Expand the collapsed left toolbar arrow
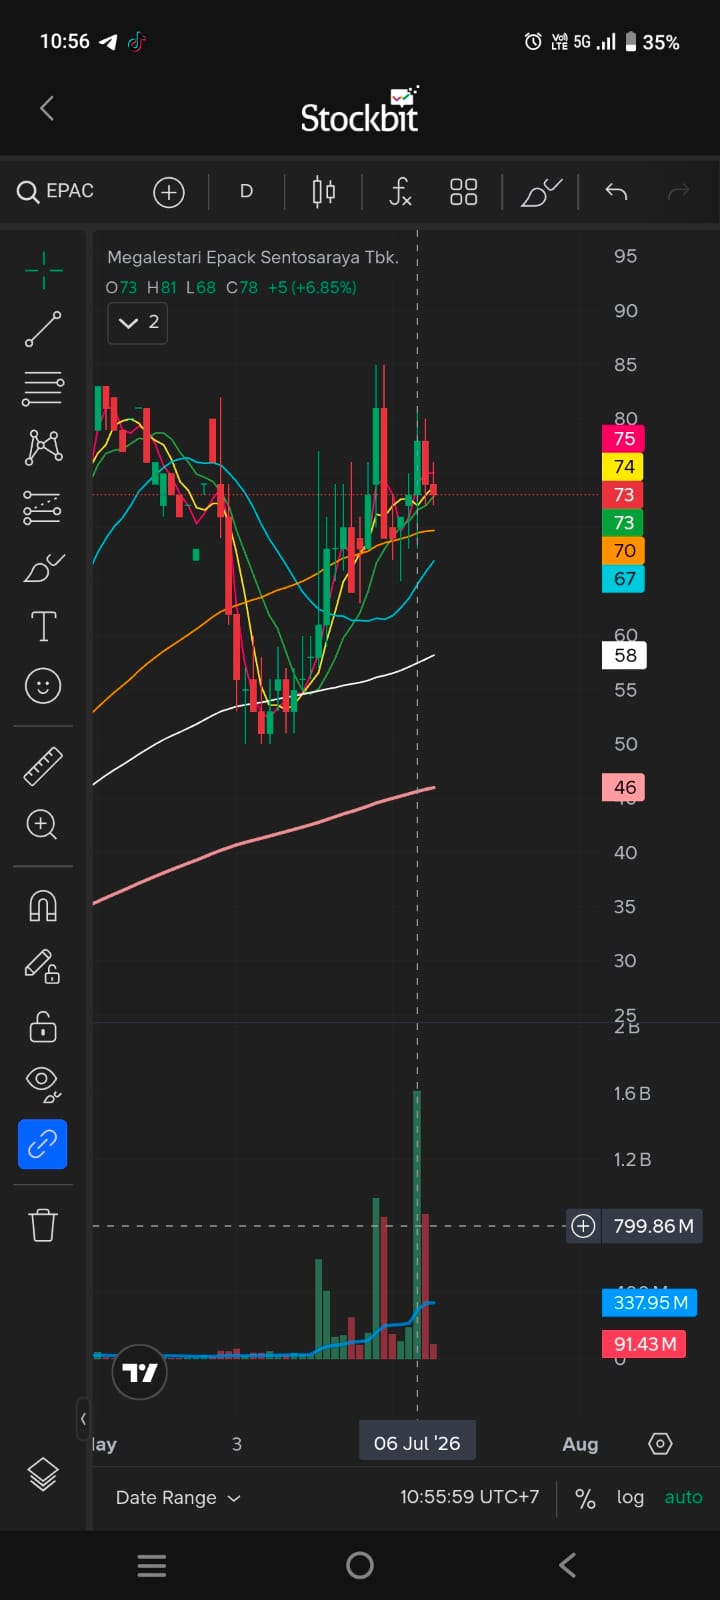 (83, 1418)
